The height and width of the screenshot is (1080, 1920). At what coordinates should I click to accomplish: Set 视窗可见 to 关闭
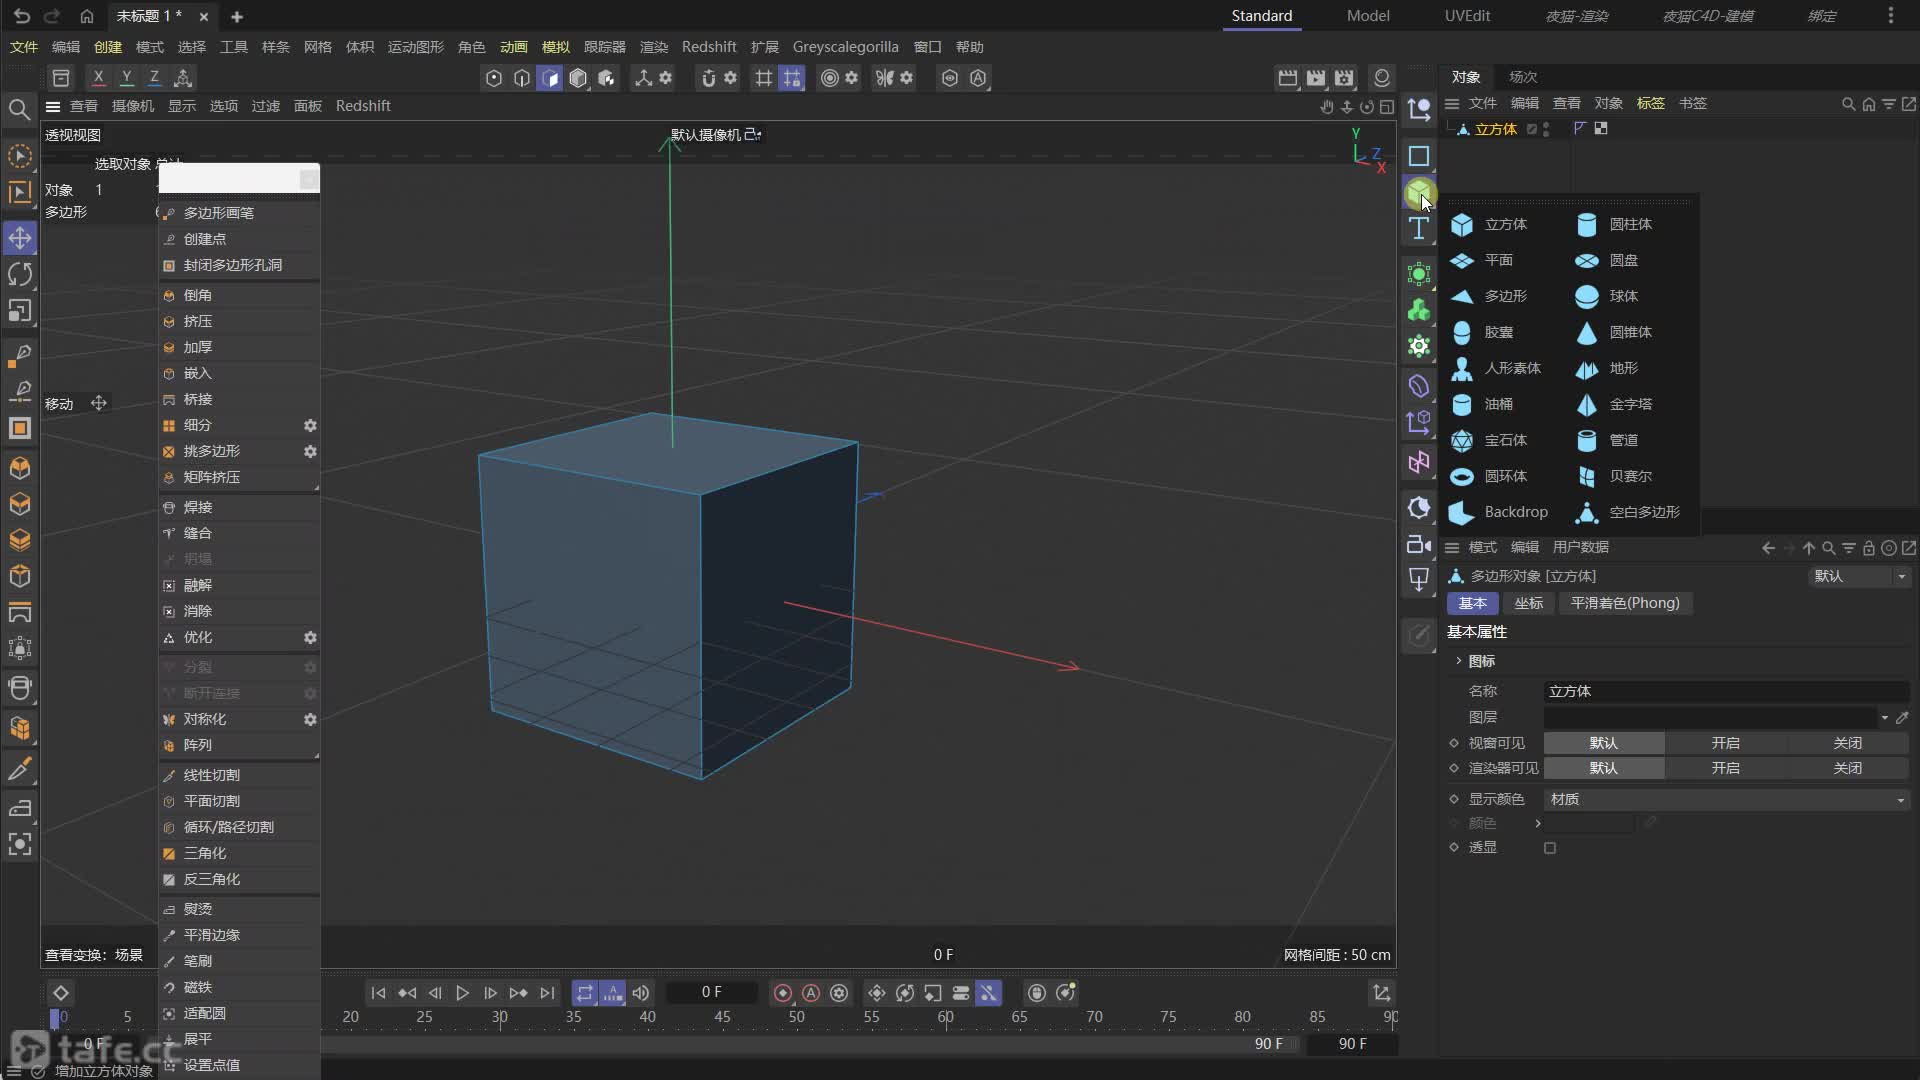(1847, 743)
